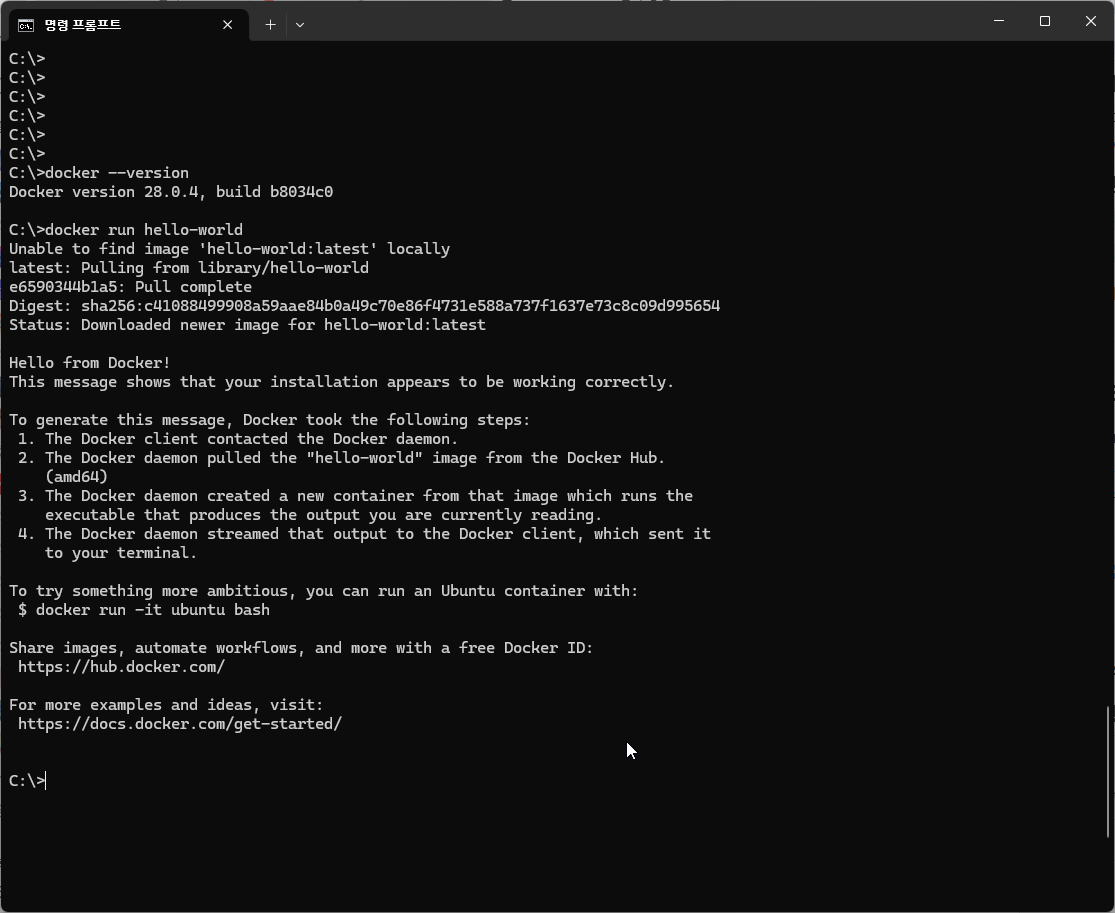Click the Command Prompt icon in the tab
This screenshot has width=1115, height=913.
[26, 26]
